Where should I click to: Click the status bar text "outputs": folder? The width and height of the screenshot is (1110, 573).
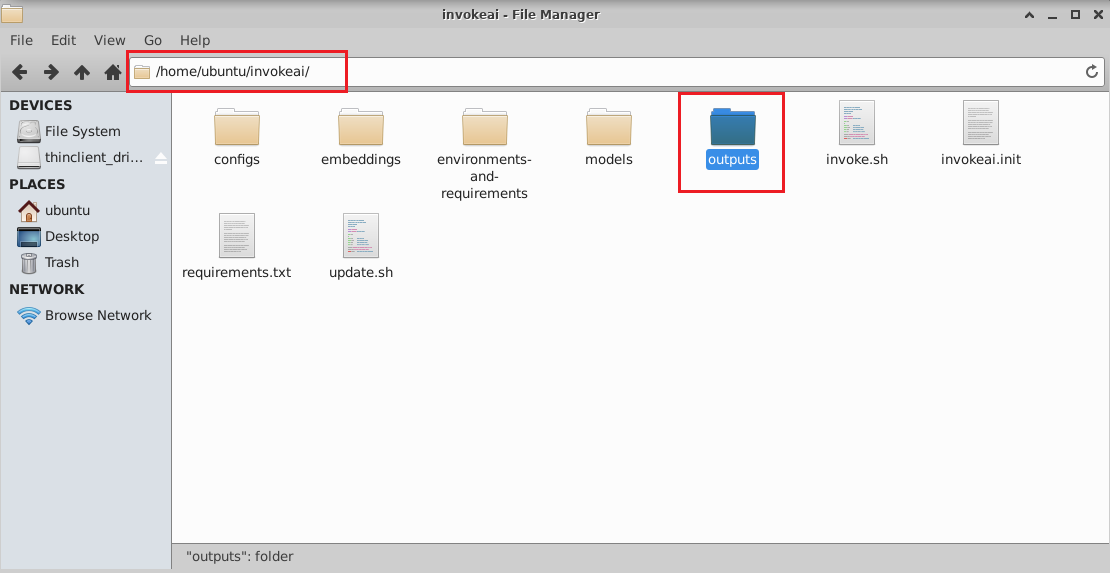(240, 557)
